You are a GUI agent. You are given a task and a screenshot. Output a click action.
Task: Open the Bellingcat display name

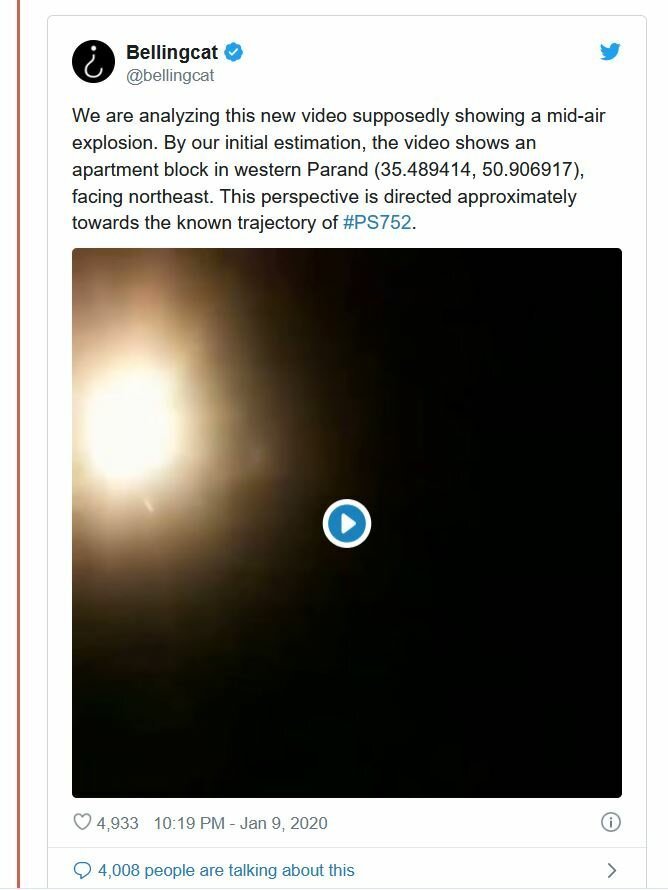point(172,52)
